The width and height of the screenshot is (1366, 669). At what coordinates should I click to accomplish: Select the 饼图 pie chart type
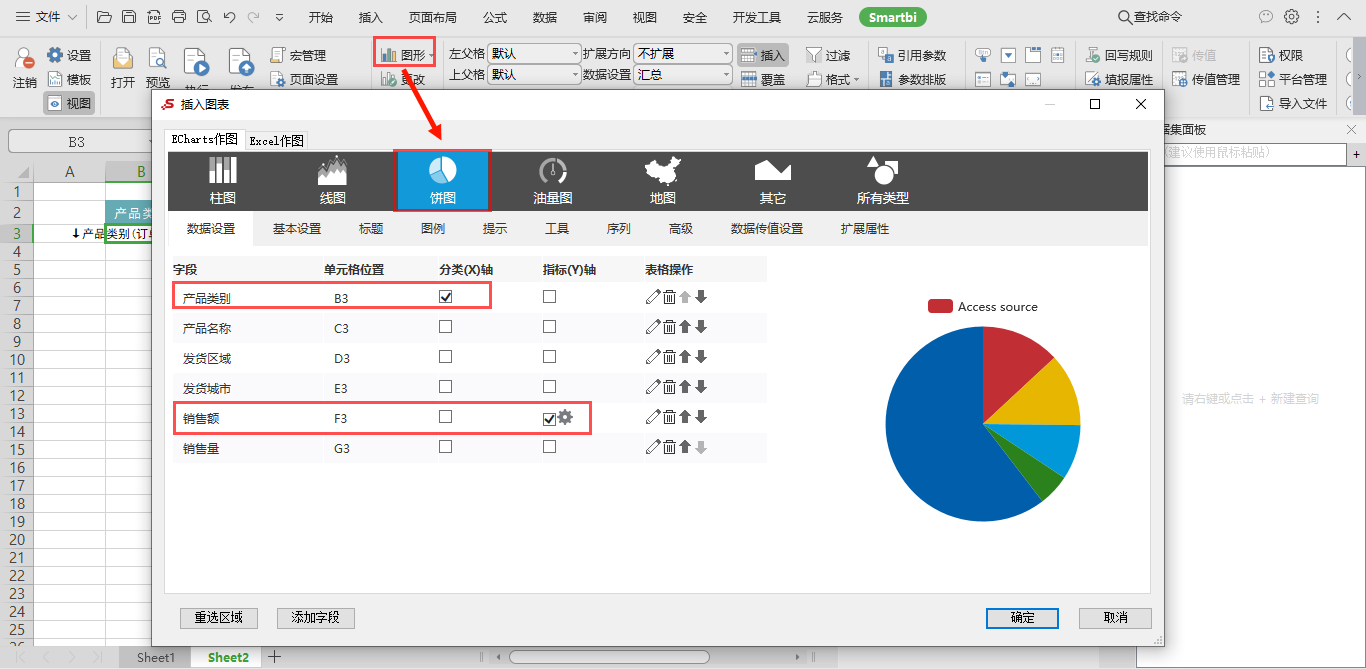pyautogui.click(x=443, y=181)
